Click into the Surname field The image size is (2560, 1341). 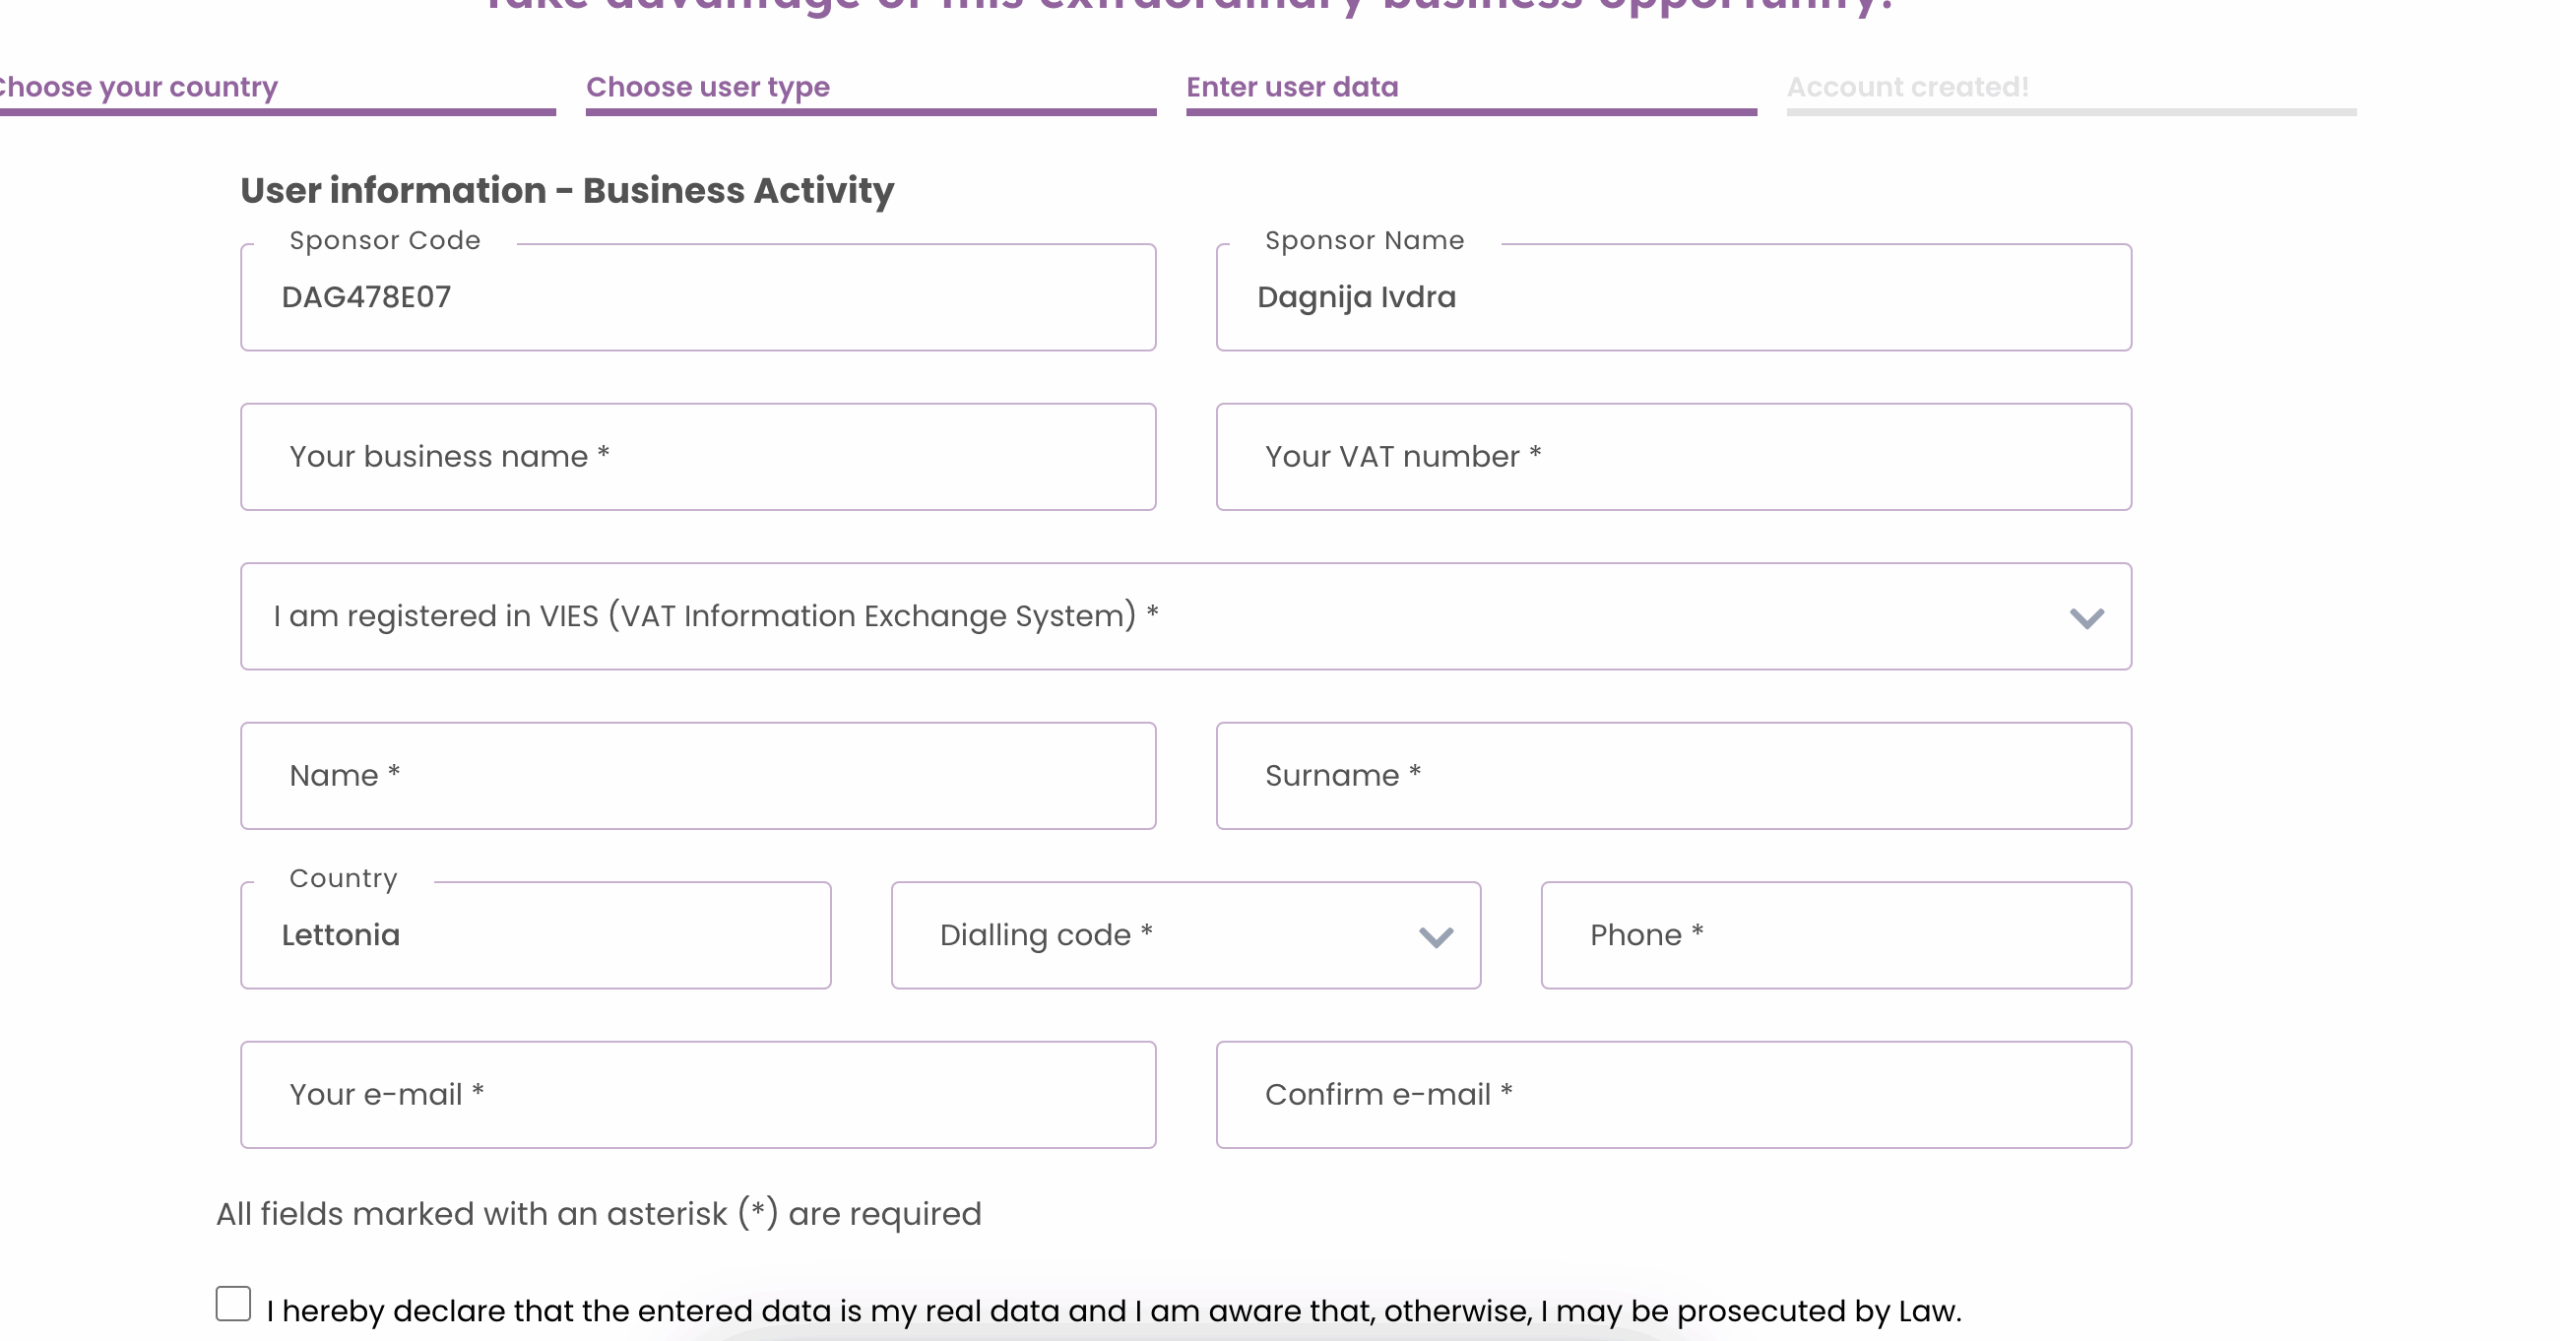pyautogui.click(x=1672, y=776)
